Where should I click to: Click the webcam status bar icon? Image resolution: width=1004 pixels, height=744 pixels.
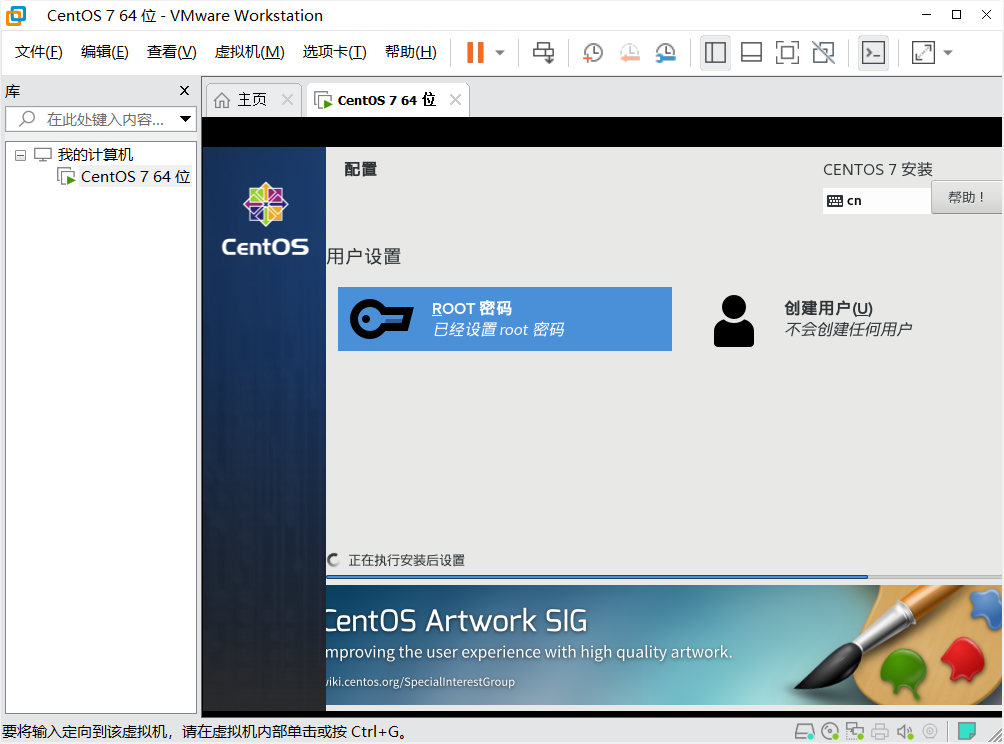point(930,731)
